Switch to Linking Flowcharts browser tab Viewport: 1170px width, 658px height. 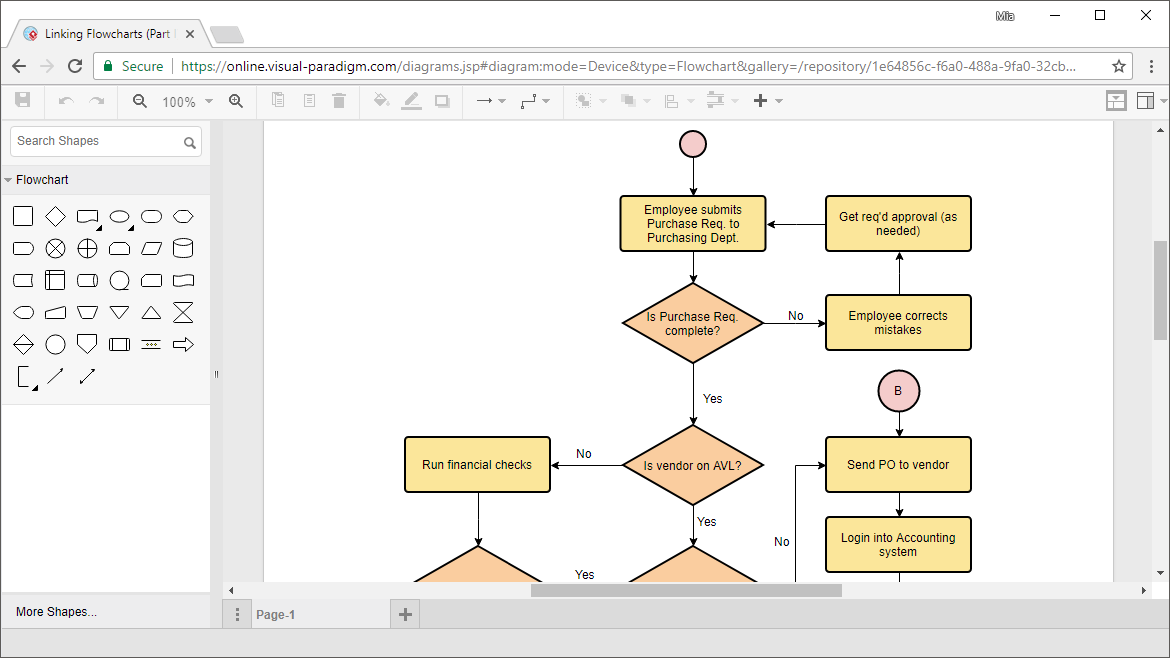108,34
